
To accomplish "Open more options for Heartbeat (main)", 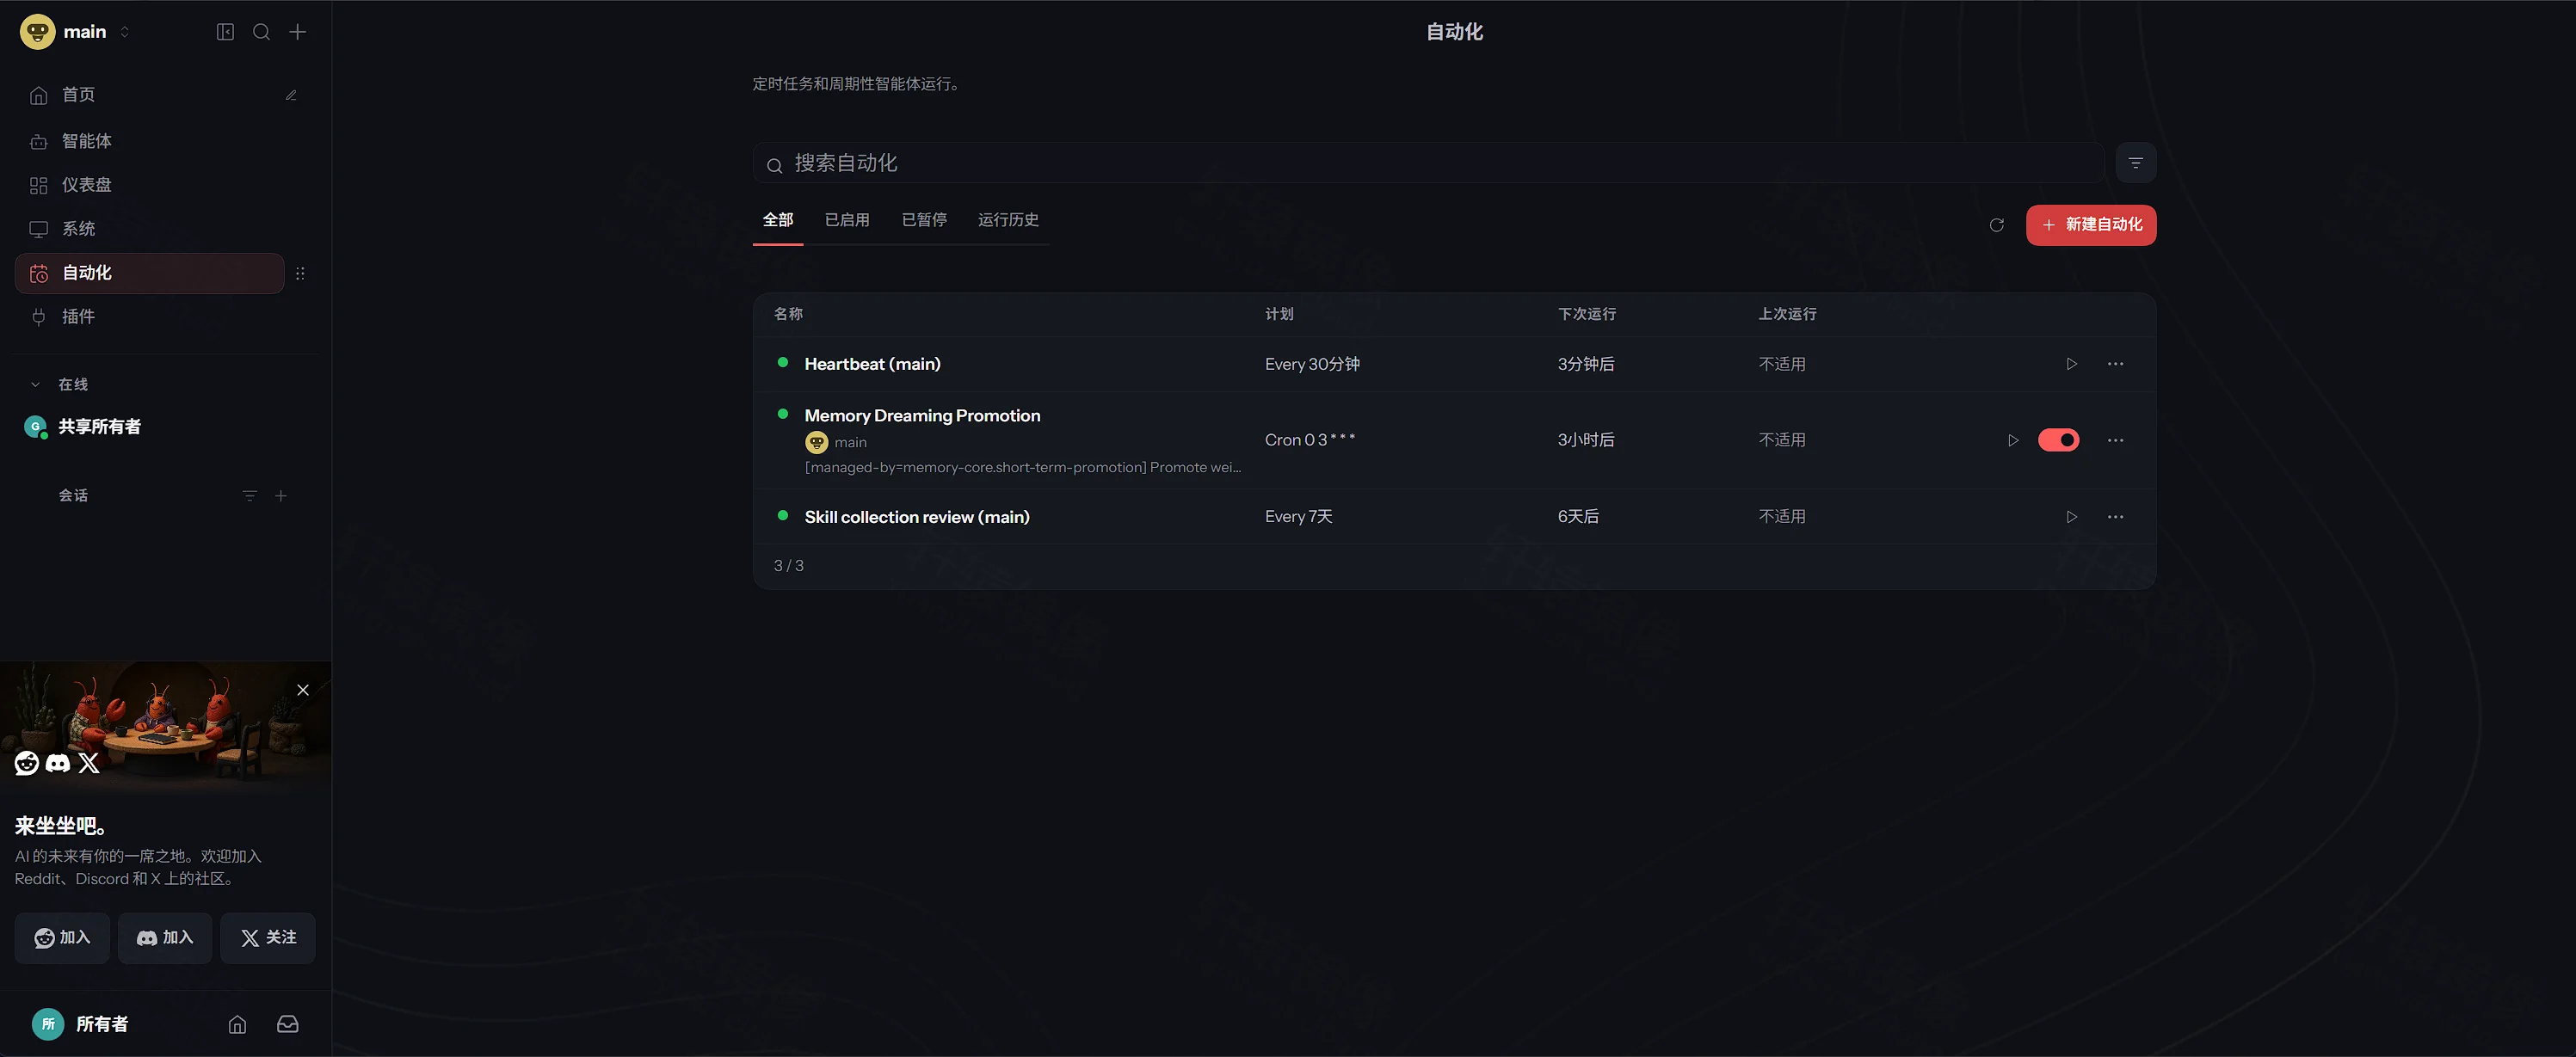I will coord(2115,364).
